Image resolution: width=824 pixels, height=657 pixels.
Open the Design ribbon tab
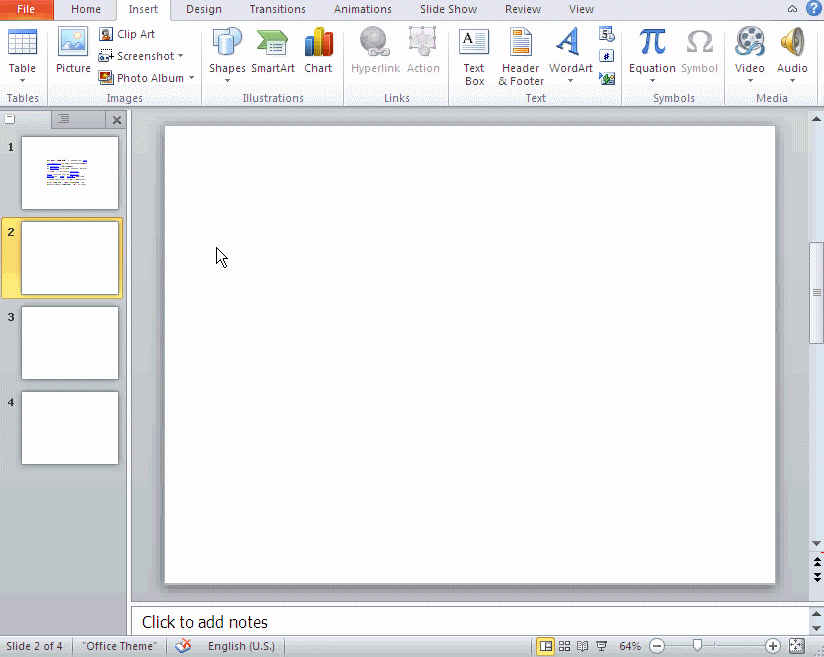point(204,10)
